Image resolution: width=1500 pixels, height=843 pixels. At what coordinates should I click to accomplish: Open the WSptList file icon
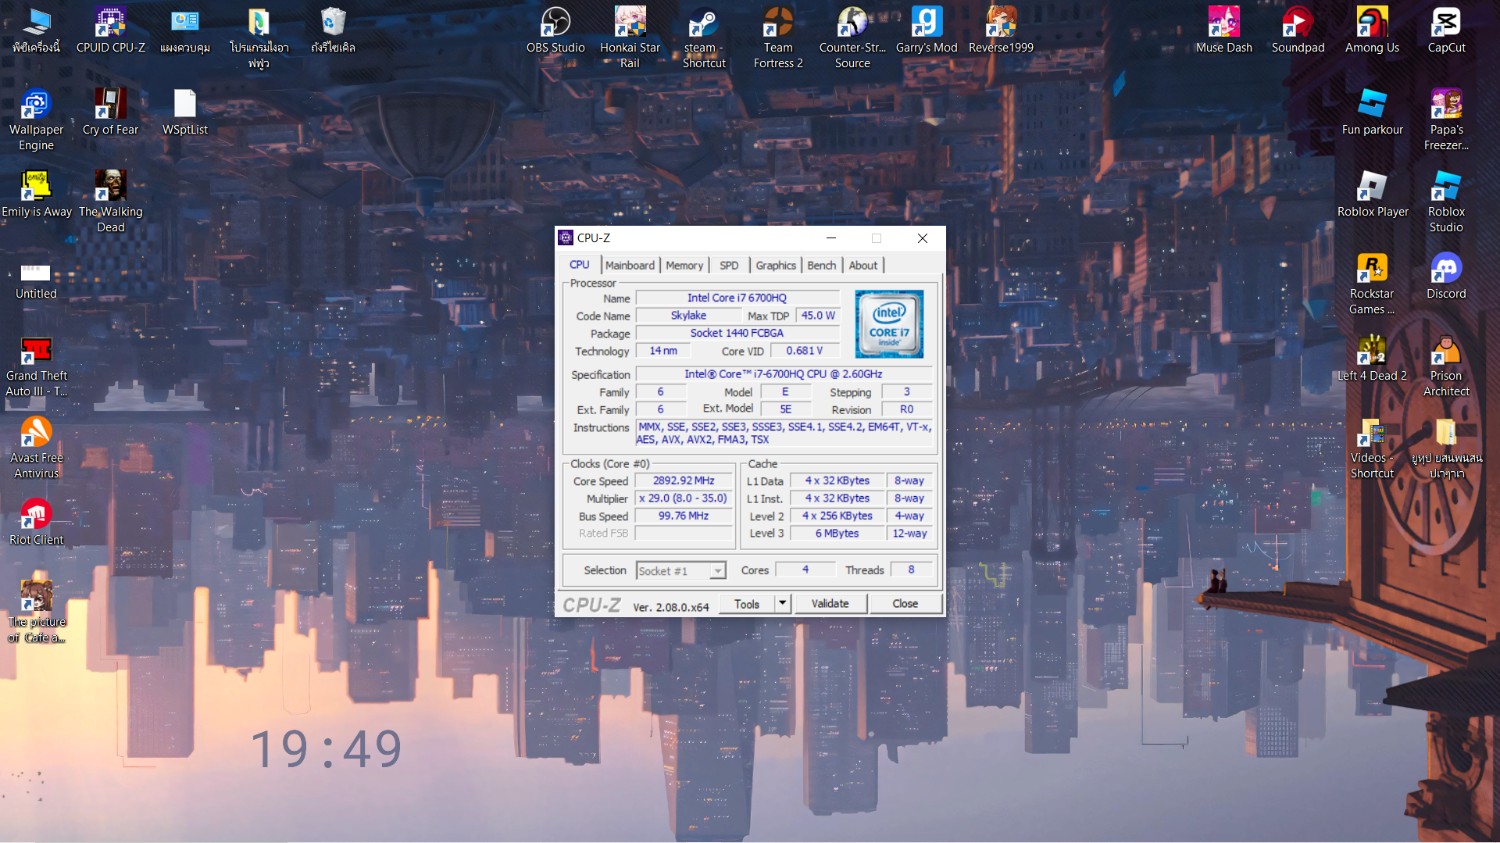(x=185, y=112)
